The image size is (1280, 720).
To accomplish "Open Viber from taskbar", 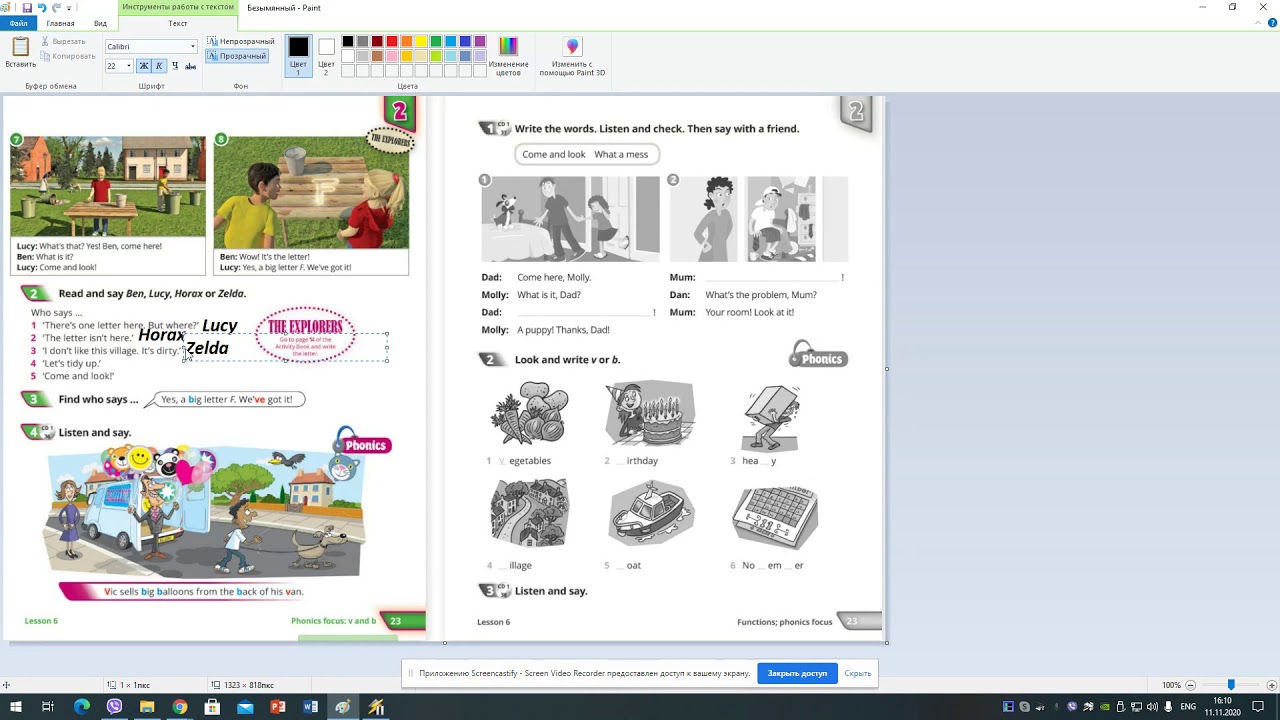I will (114, 707).
